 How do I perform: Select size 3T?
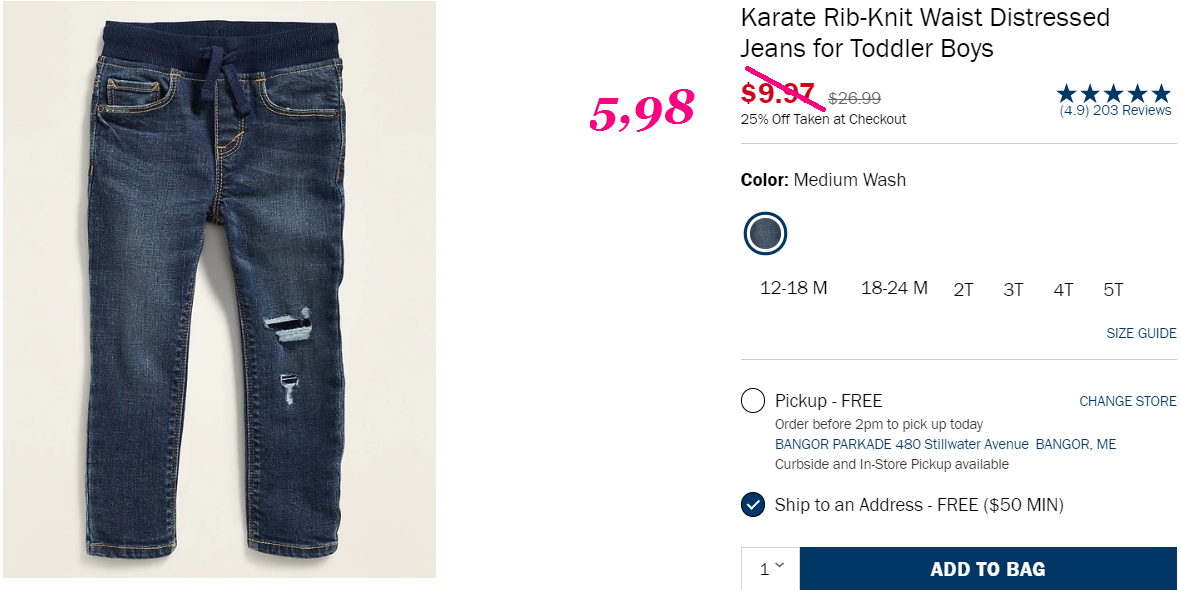1013,290
